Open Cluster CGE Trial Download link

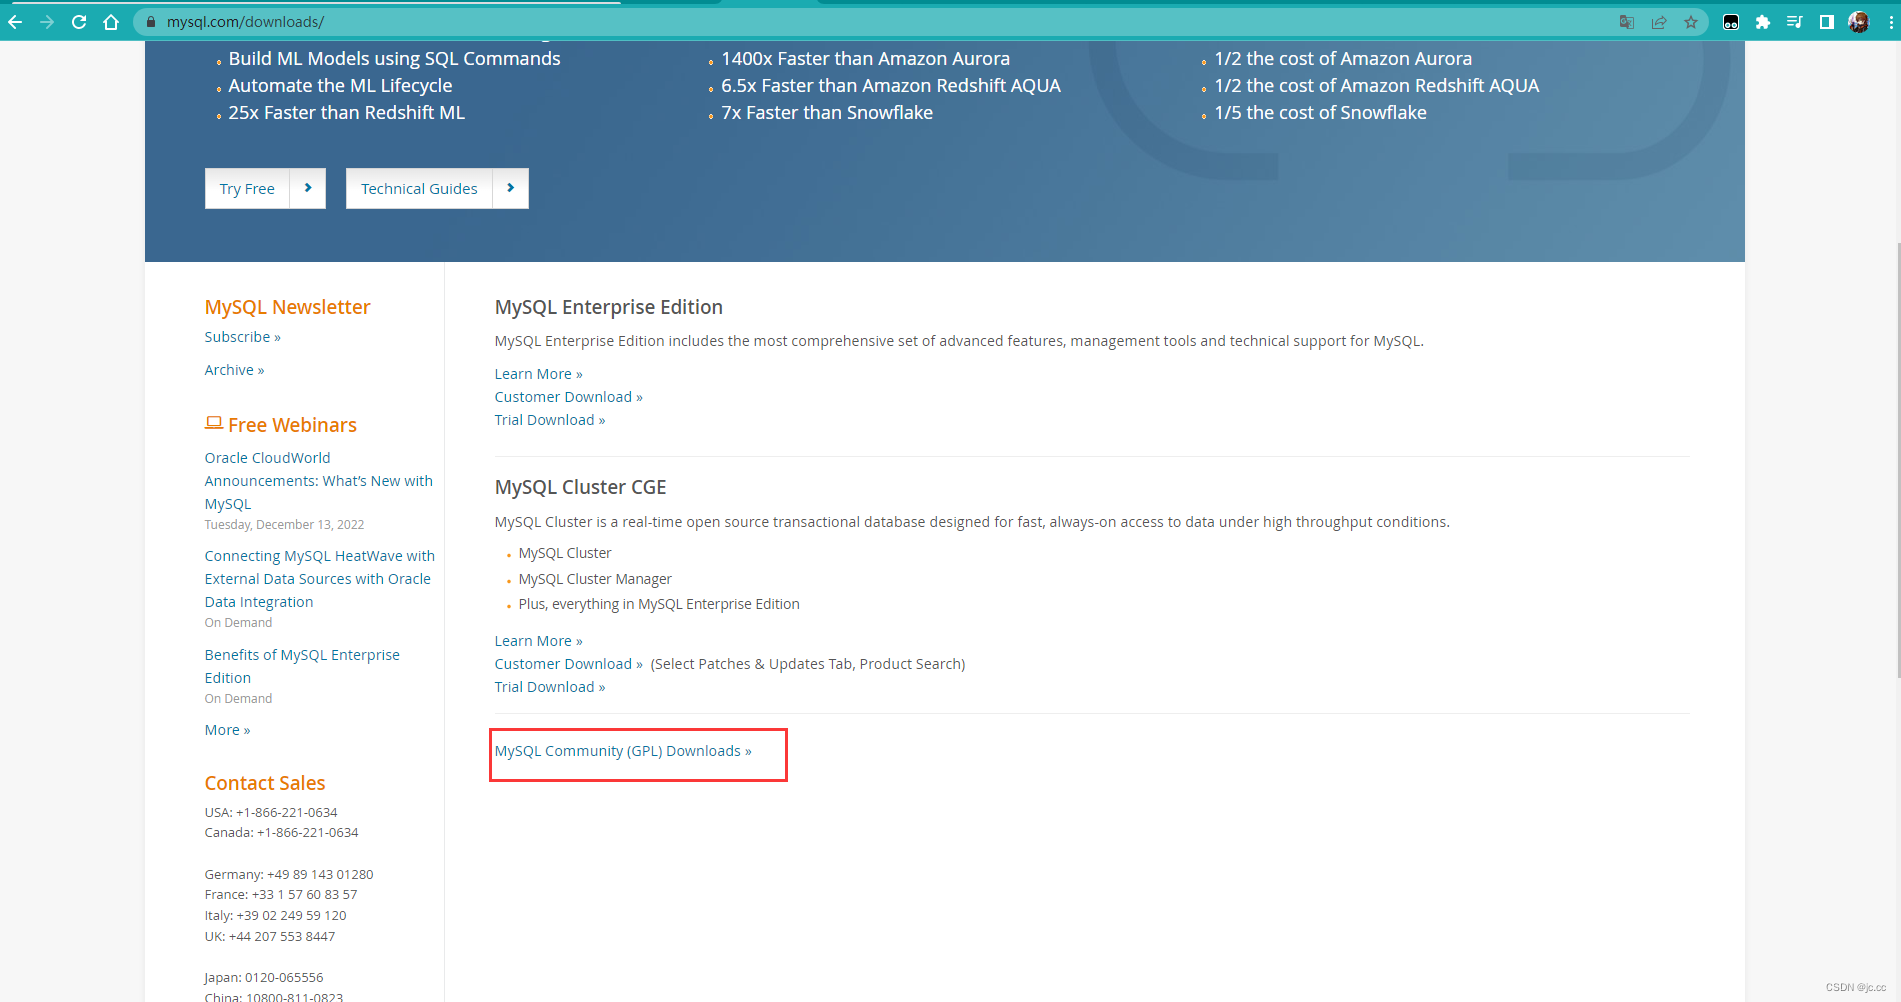(550, 687)
